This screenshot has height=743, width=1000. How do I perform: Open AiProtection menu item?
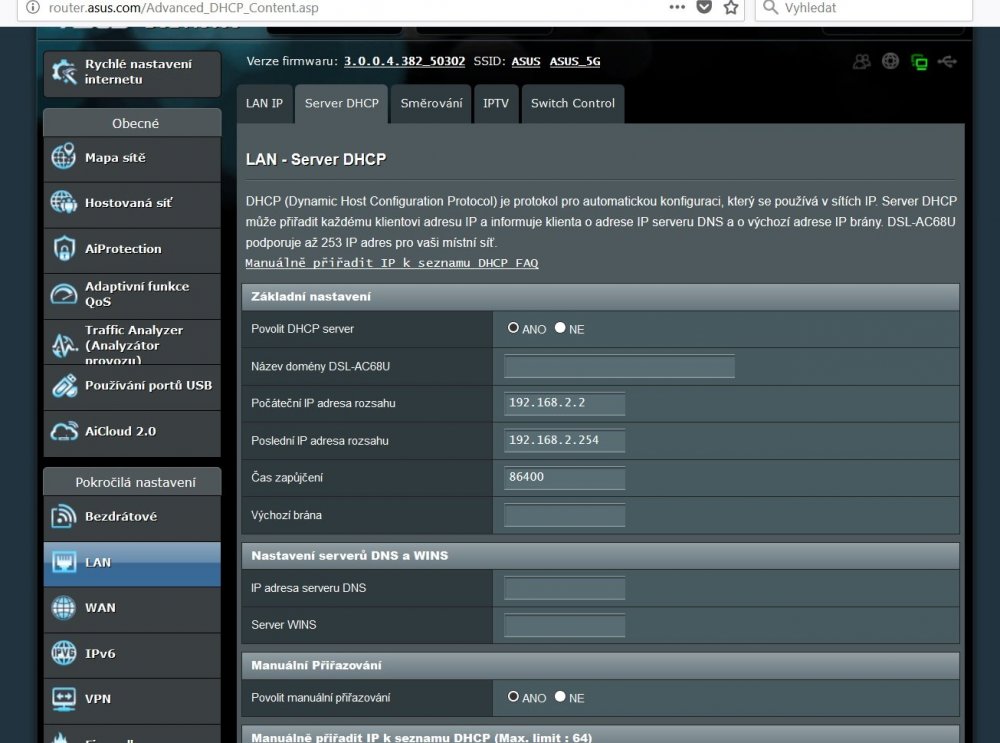132,249
